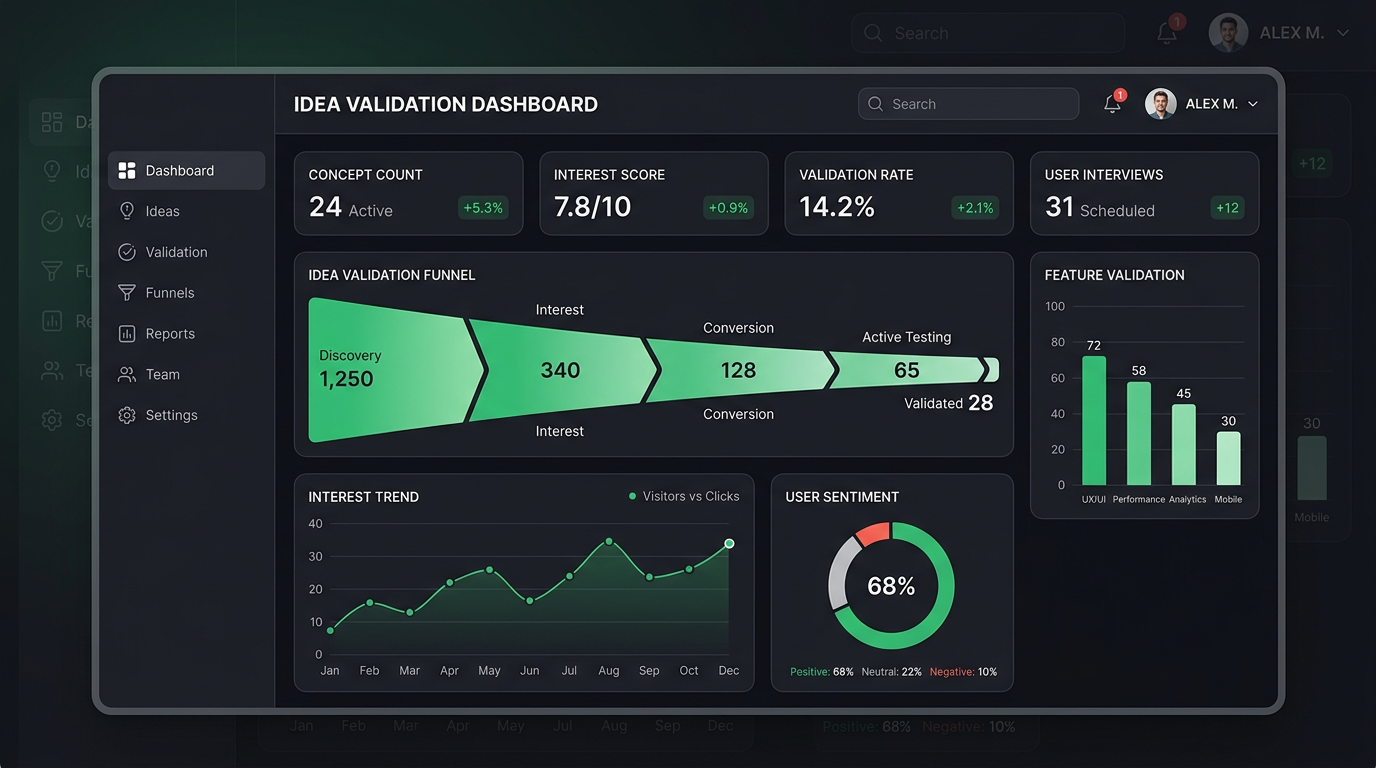Click the Ideas lightbulb icon

[x=127, y=211]
